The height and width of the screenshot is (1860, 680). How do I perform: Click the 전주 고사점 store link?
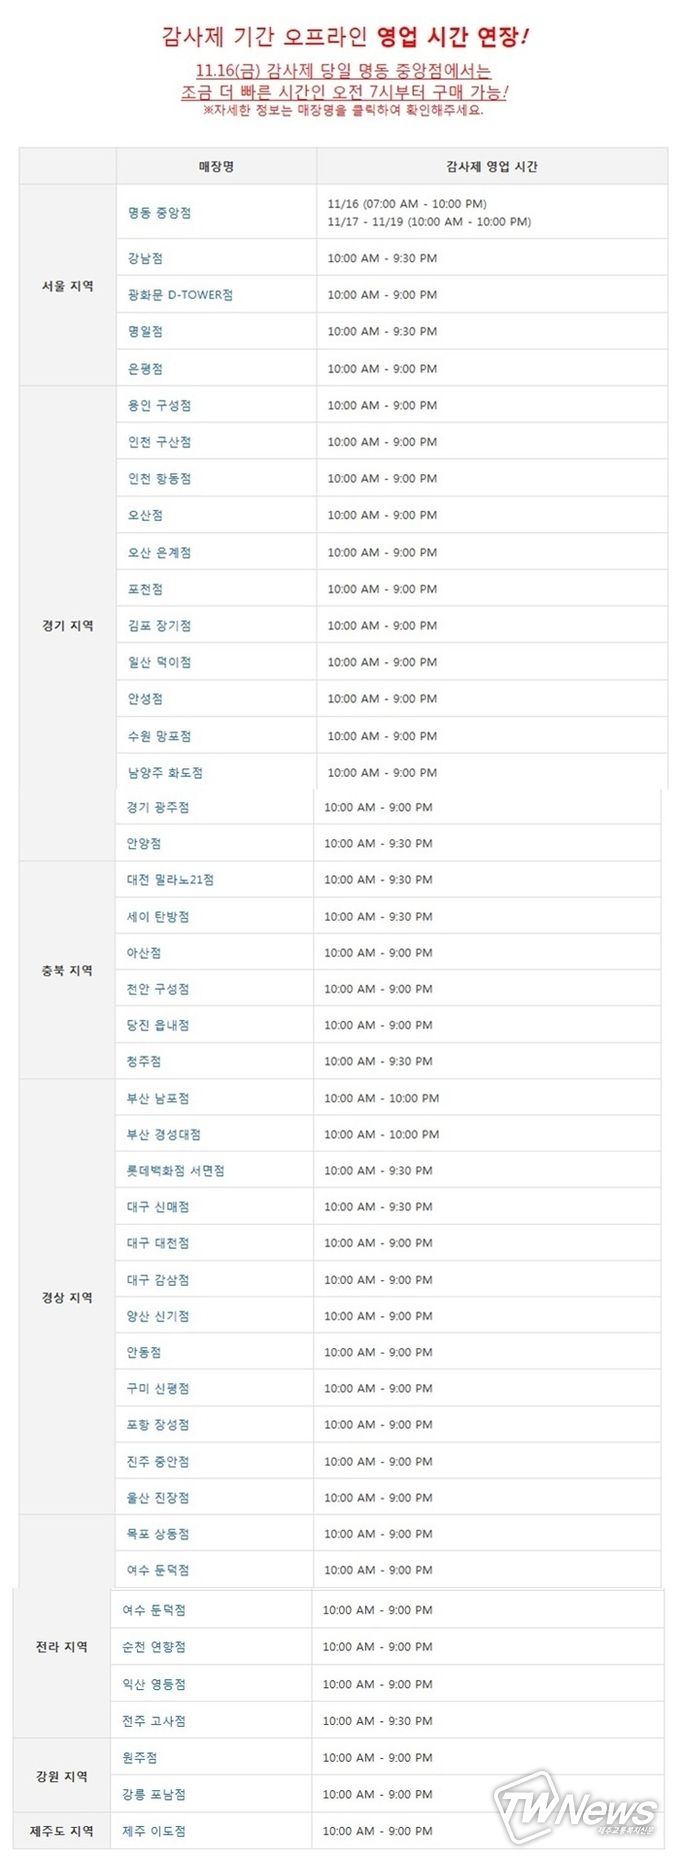tap(154, 1721)
